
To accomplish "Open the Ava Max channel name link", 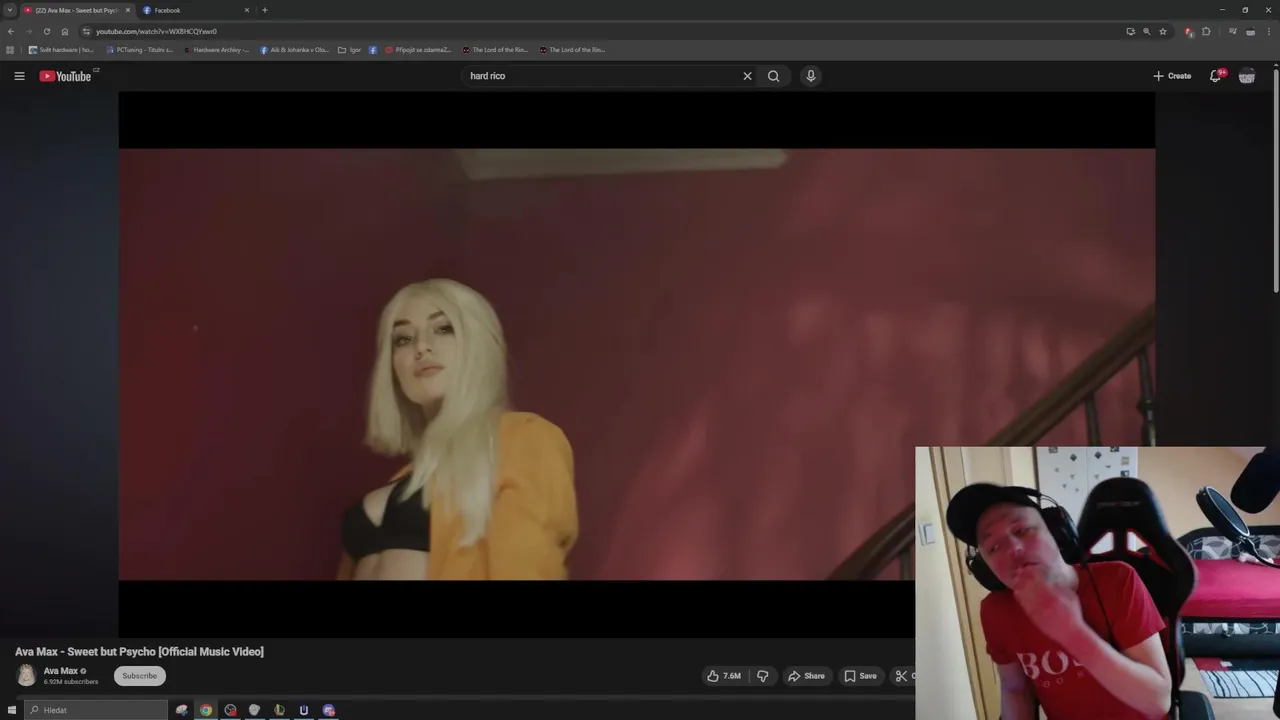I will (60, 671).
